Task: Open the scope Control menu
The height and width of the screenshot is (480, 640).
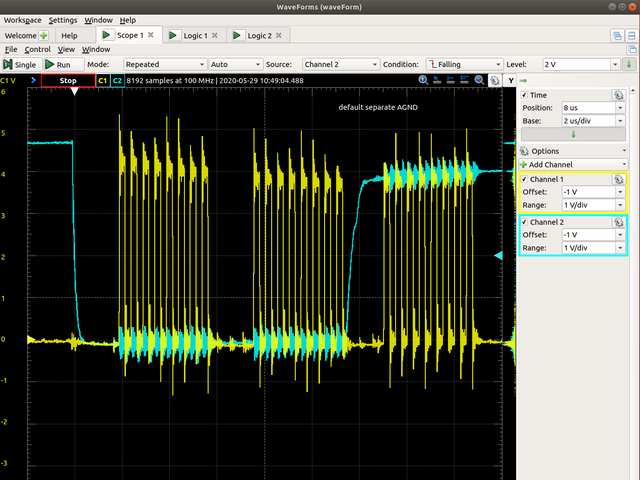Action: tap(38, 49)
